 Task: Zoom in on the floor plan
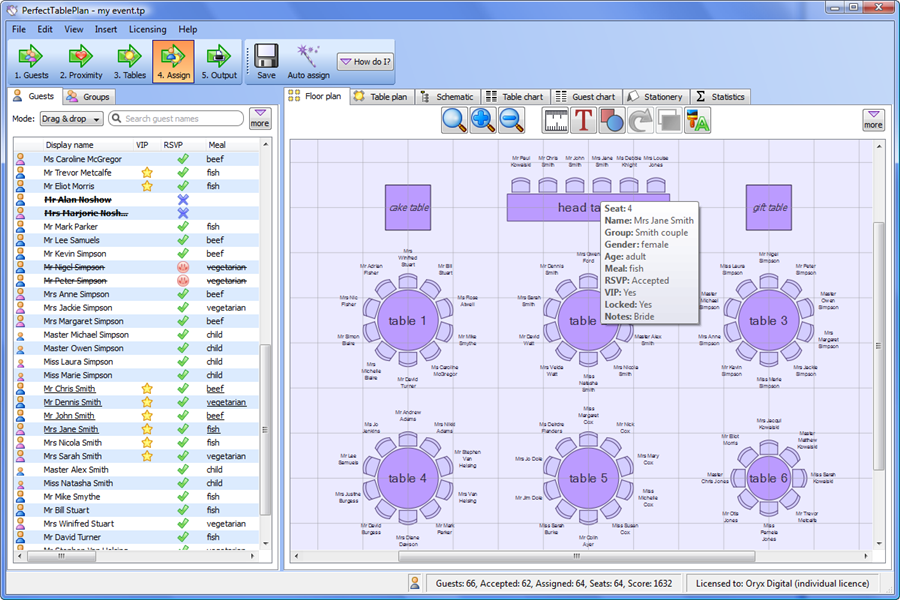(x=483, y=121)
